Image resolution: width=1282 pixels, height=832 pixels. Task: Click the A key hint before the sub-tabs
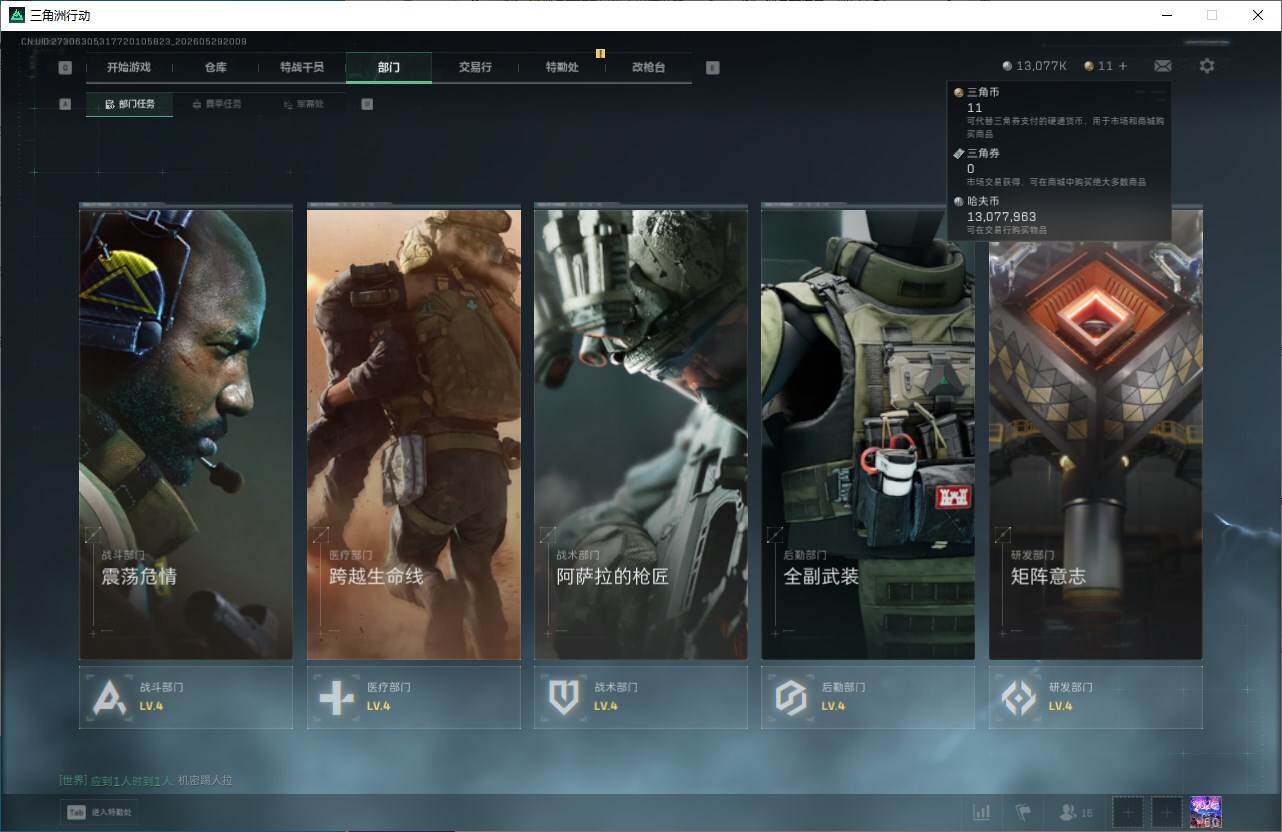click(x=65, y=104)
